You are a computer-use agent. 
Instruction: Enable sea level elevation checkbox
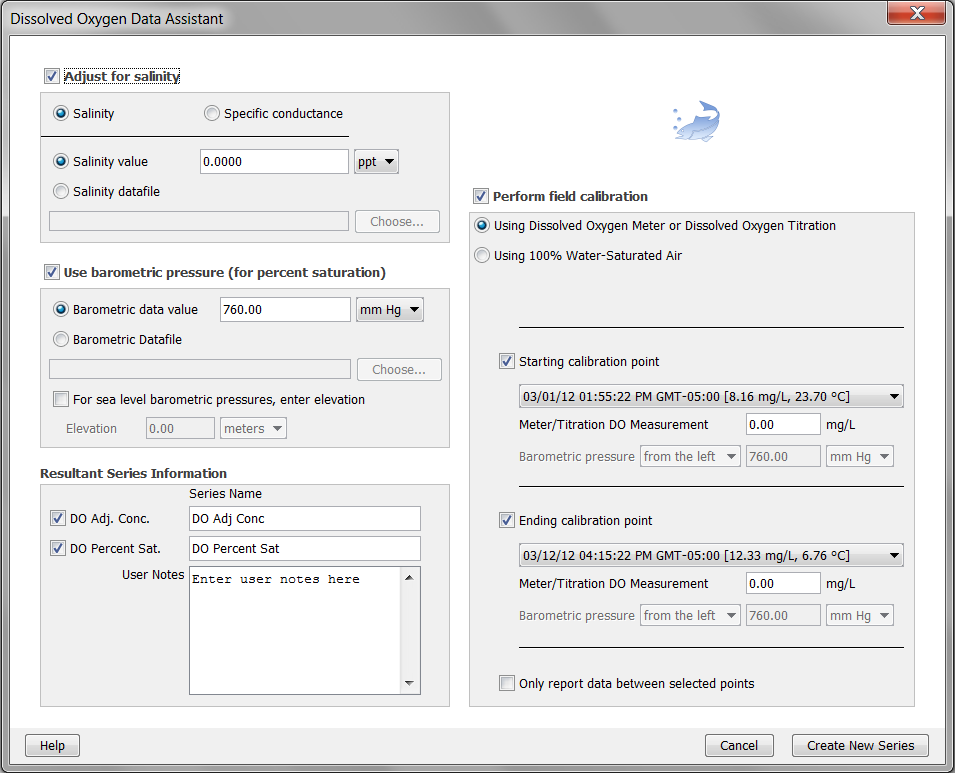click(62, 400)
